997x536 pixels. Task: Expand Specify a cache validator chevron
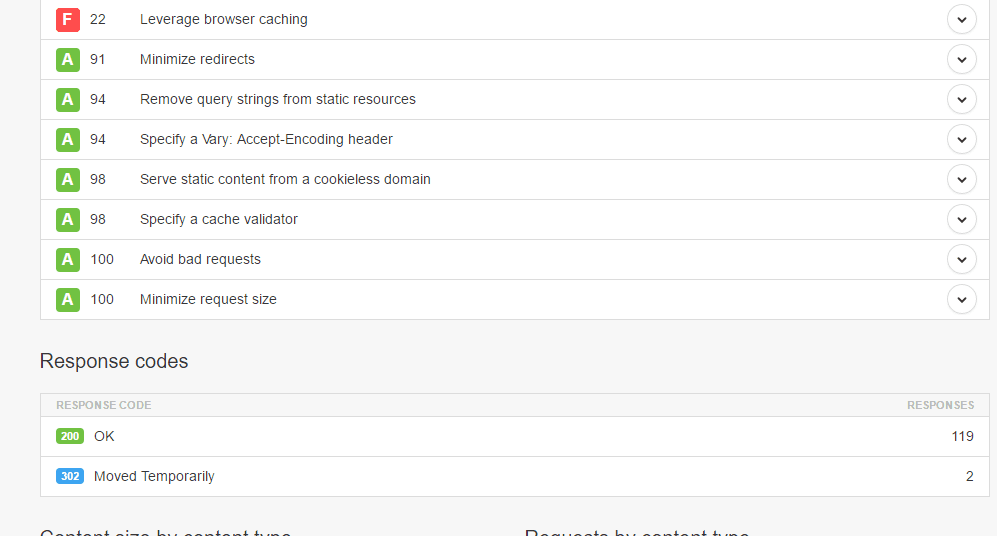point(961,219)
